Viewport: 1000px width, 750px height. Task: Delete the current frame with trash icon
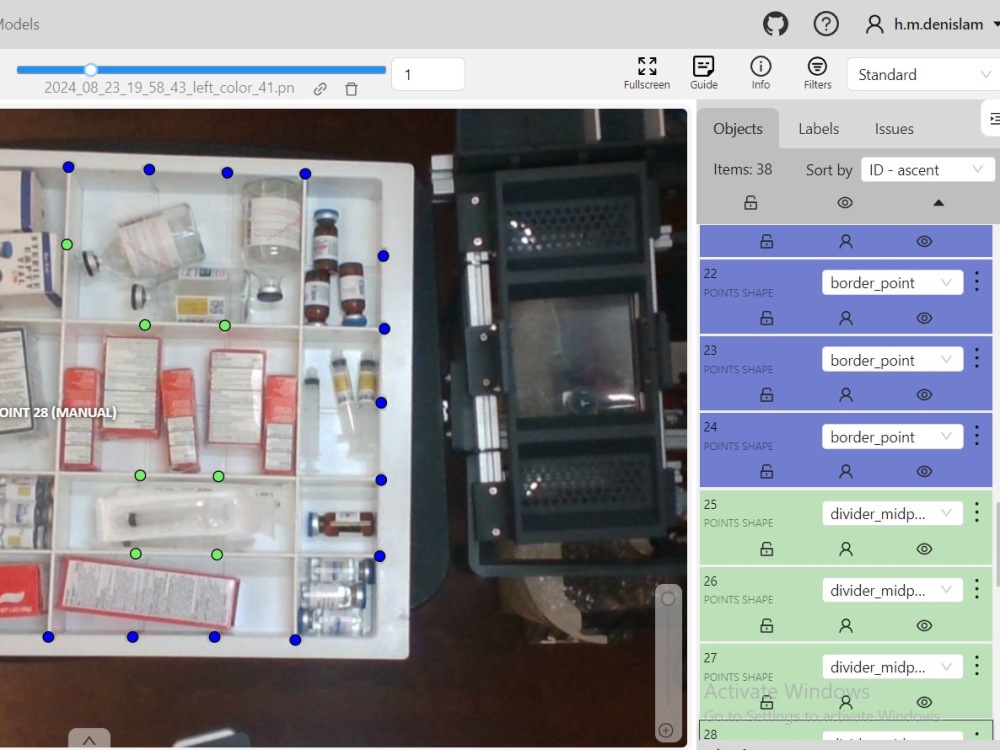pyautogui.click(x=351, y=89)
